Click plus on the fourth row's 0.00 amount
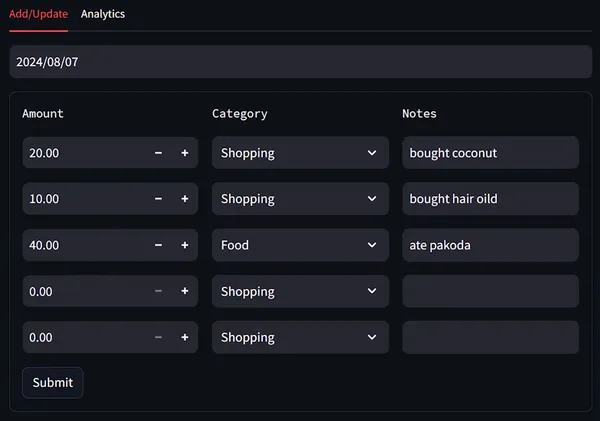Viewport: 600px width, 421px height. tap(185, 291)
